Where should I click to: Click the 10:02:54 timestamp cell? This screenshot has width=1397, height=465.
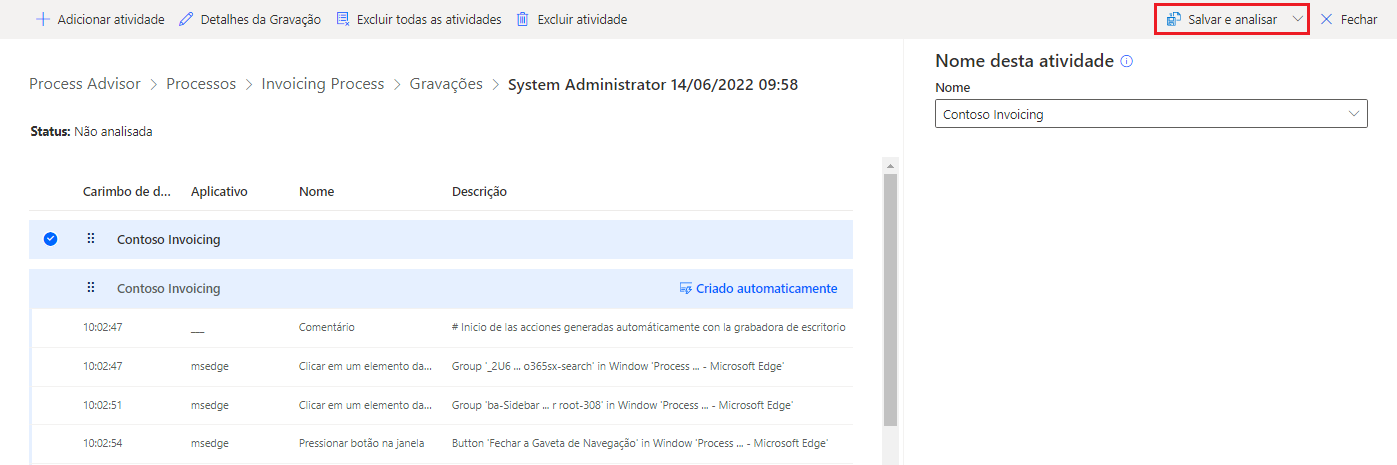(103, 444)
